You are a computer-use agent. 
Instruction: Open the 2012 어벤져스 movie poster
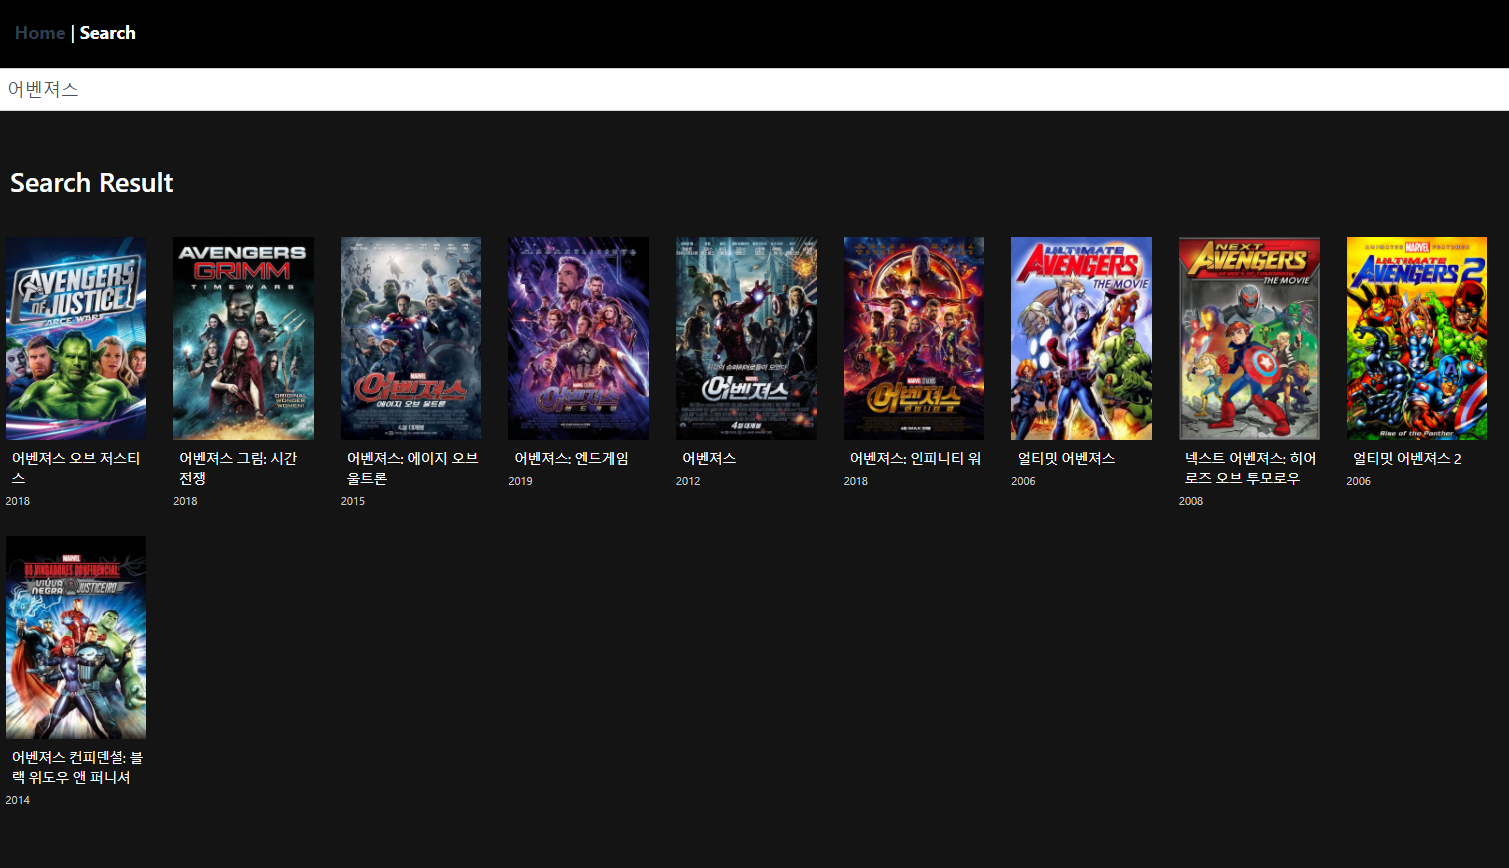tap(746, 338)
